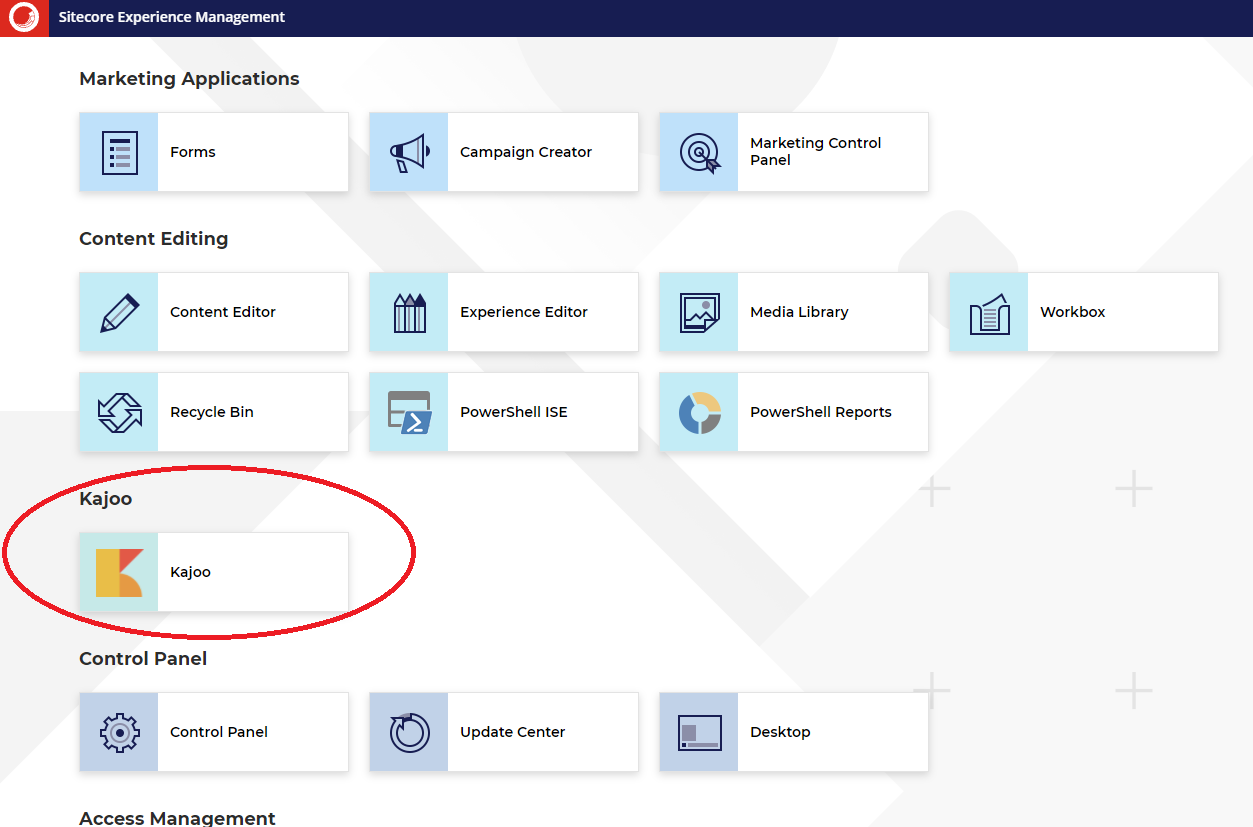Click the Marketing Applications heading
Image resolution: width=1253 pixels, height=827 pixels.
pyautogui.click(x=189, y=79)
